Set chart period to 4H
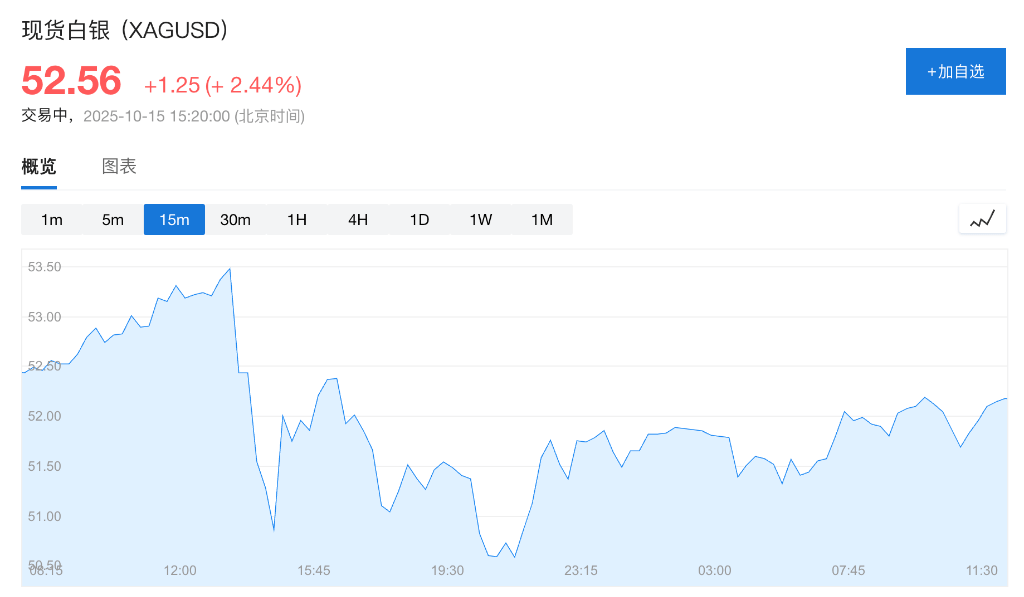This screenshot has height=597, width=1024. 358,220
